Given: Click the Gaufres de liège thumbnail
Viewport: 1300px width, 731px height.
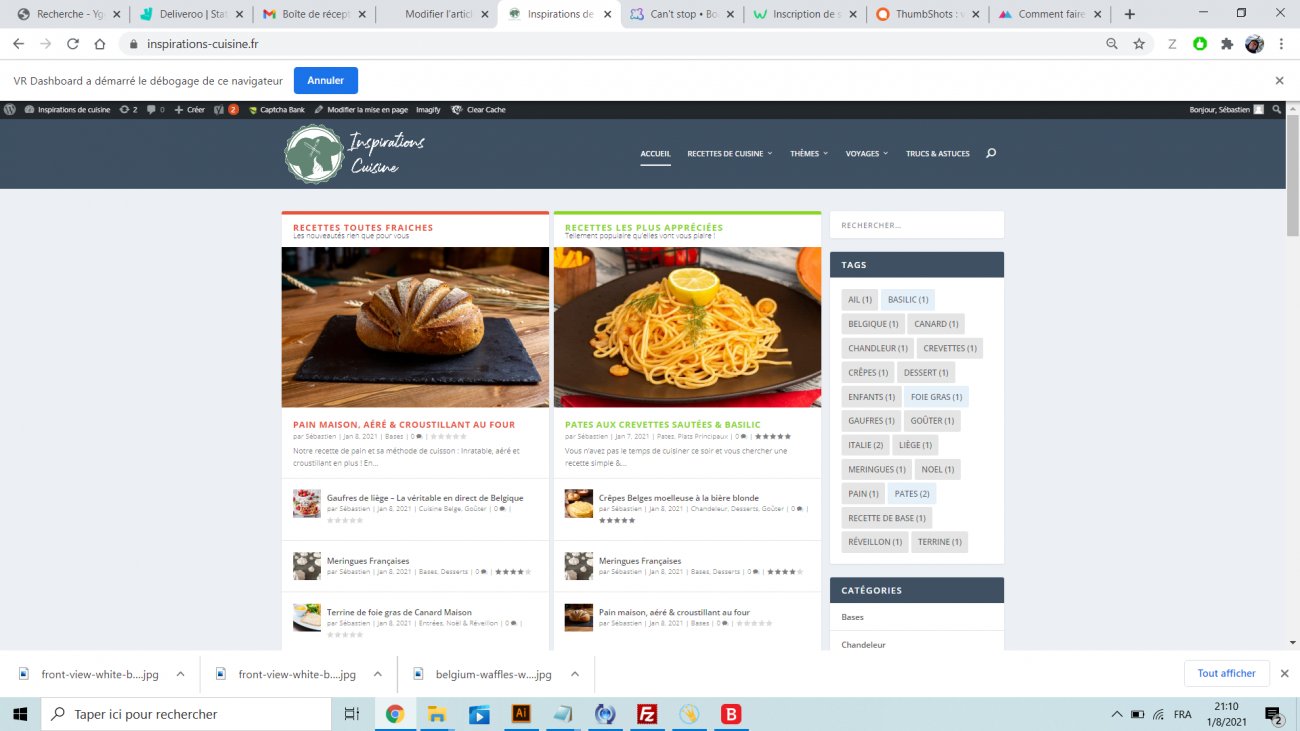Looking at the screenshot, I should [307, 503].
